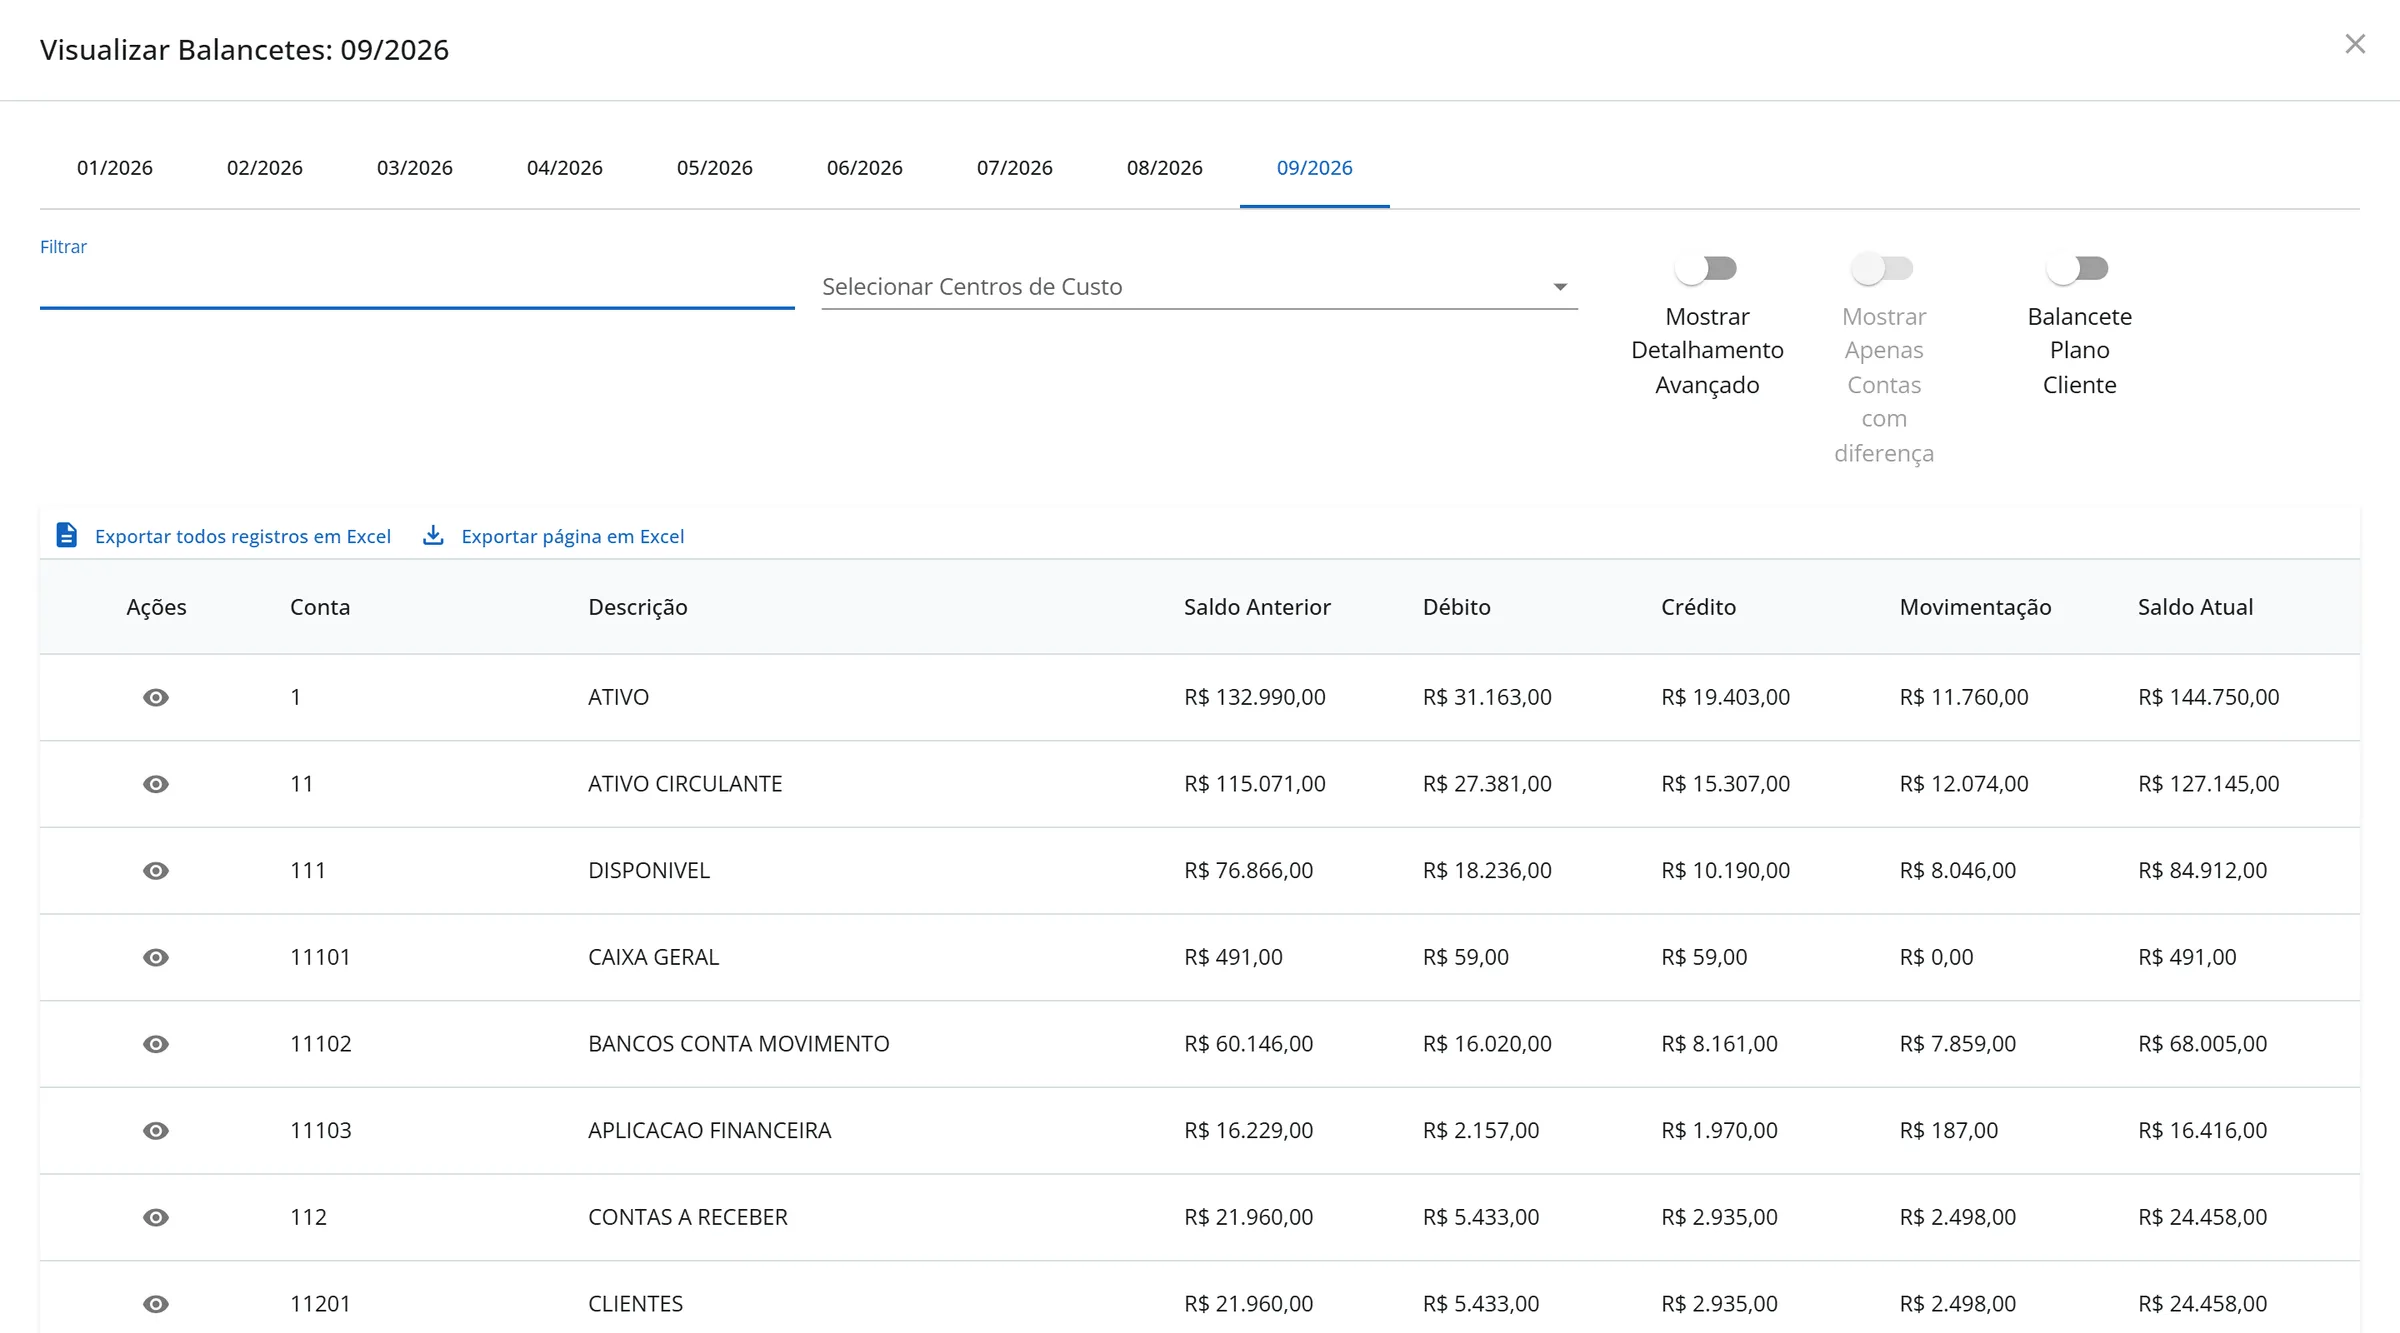This screenshot has height=1333, width=2400.
Task: Open the eye icon for DISPONIVEL
Action: coord(156,871)
